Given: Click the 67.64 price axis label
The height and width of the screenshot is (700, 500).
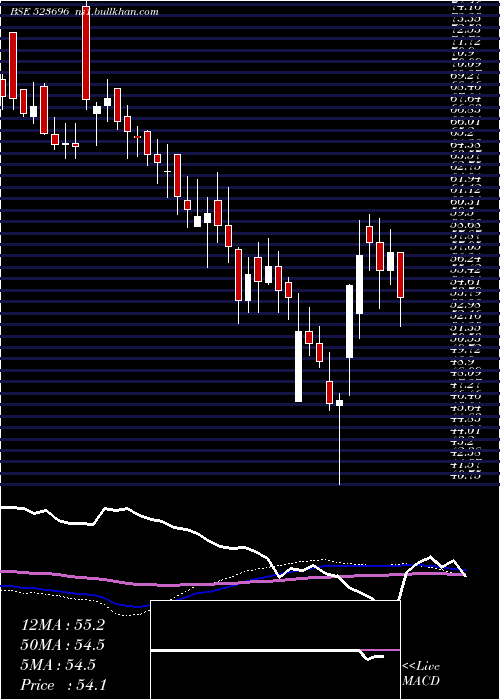Looking at the screenshot, I should (x=466, y=99).
